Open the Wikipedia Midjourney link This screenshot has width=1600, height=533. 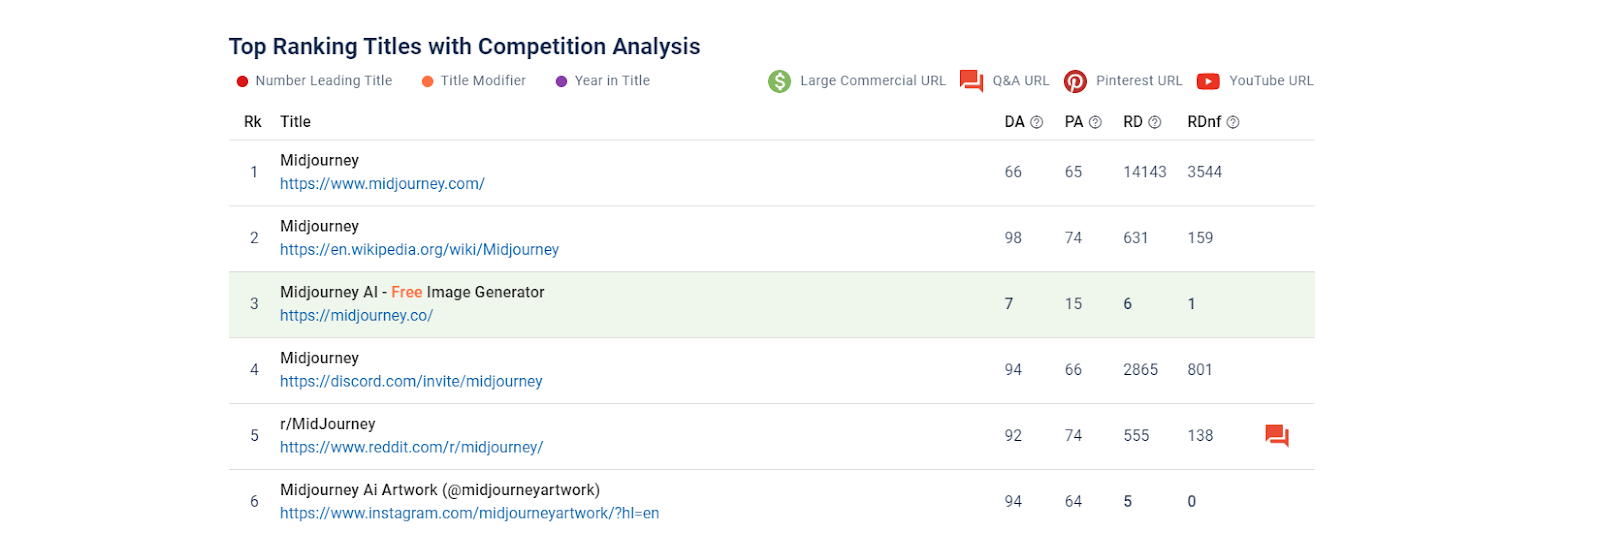pyautogui.click(x=419, y=250)
